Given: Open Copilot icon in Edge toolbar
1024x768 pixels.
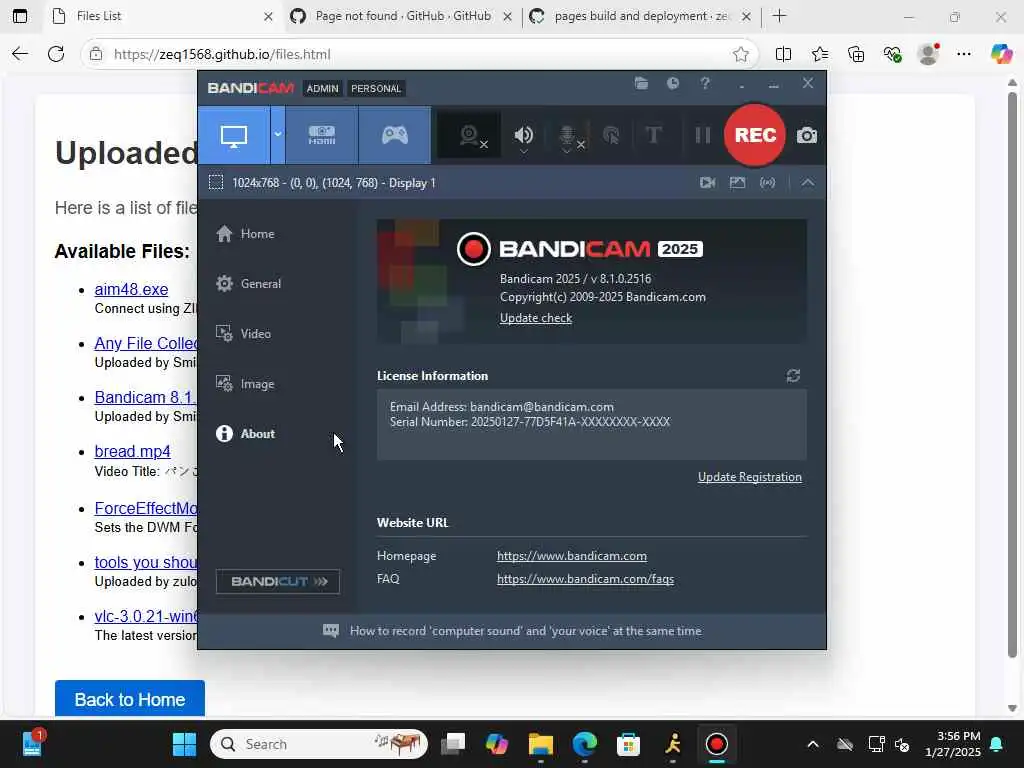Looking at the screenshot, I should click(1001, 54).
